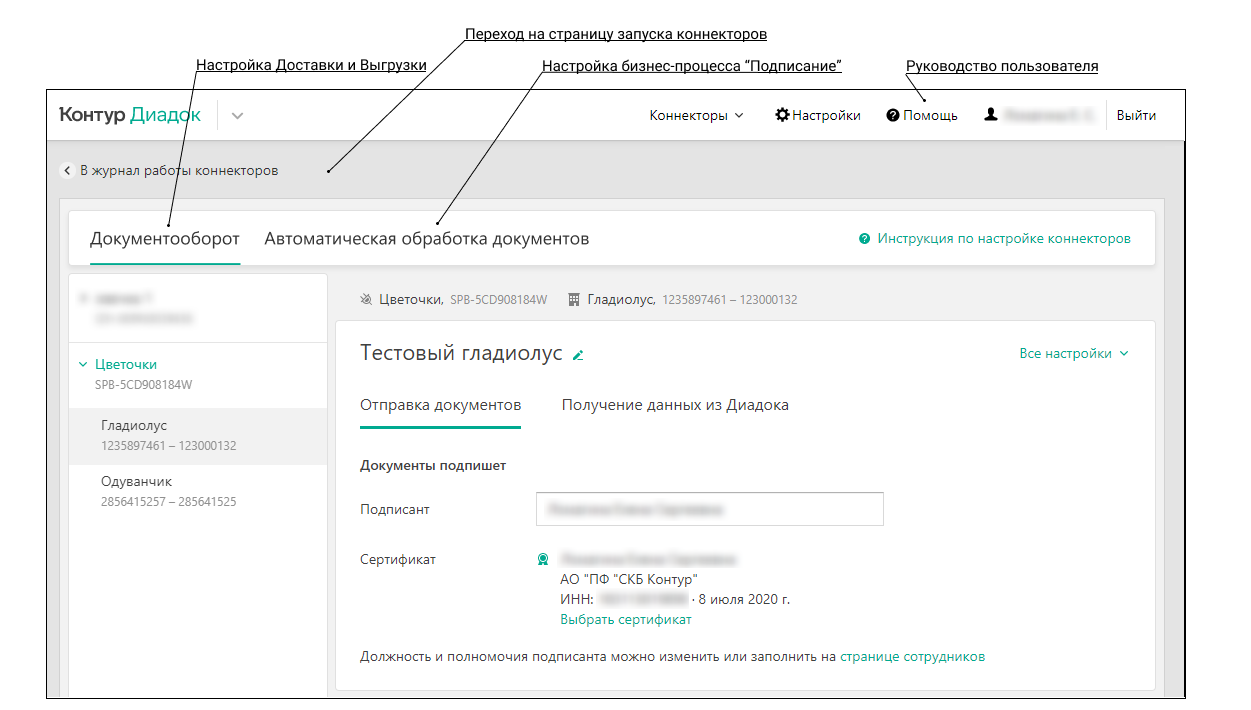Image resolution: width=1251 pixels, height=710 pixels.
Task: Switch to Автоматическая обработка документов tab
Action: point(427,239)
